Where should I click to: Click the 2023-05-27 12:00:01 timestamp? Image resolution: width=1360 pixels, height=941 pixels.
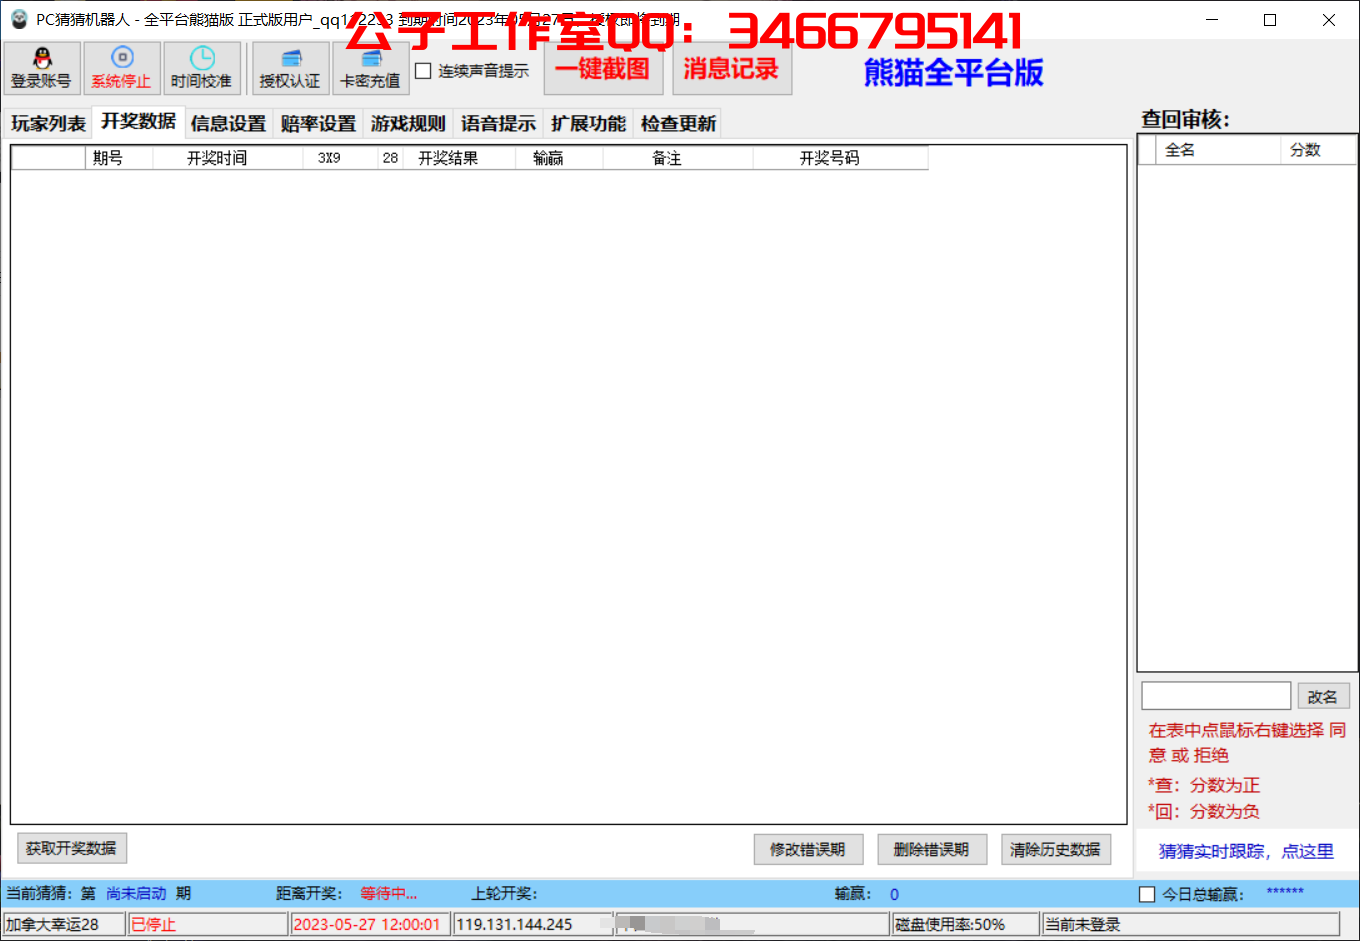click(x=370, y=924)
